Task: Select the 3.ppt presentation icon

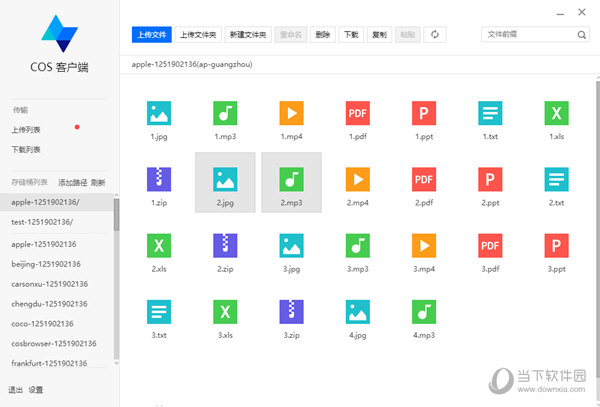Action: pyautogui.click(x=557, y=246)
